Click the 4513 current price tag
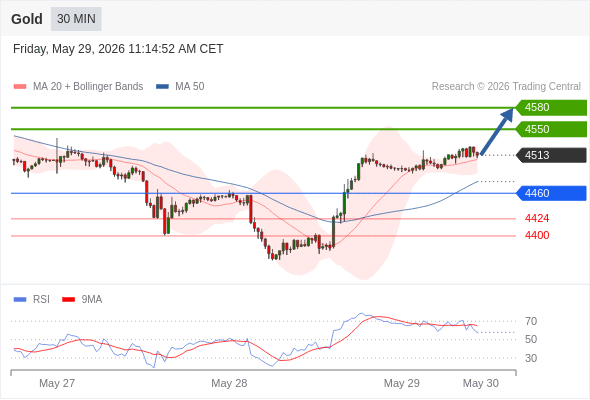The height and width of the screenshot is (400, 590). tap(551, 155)
